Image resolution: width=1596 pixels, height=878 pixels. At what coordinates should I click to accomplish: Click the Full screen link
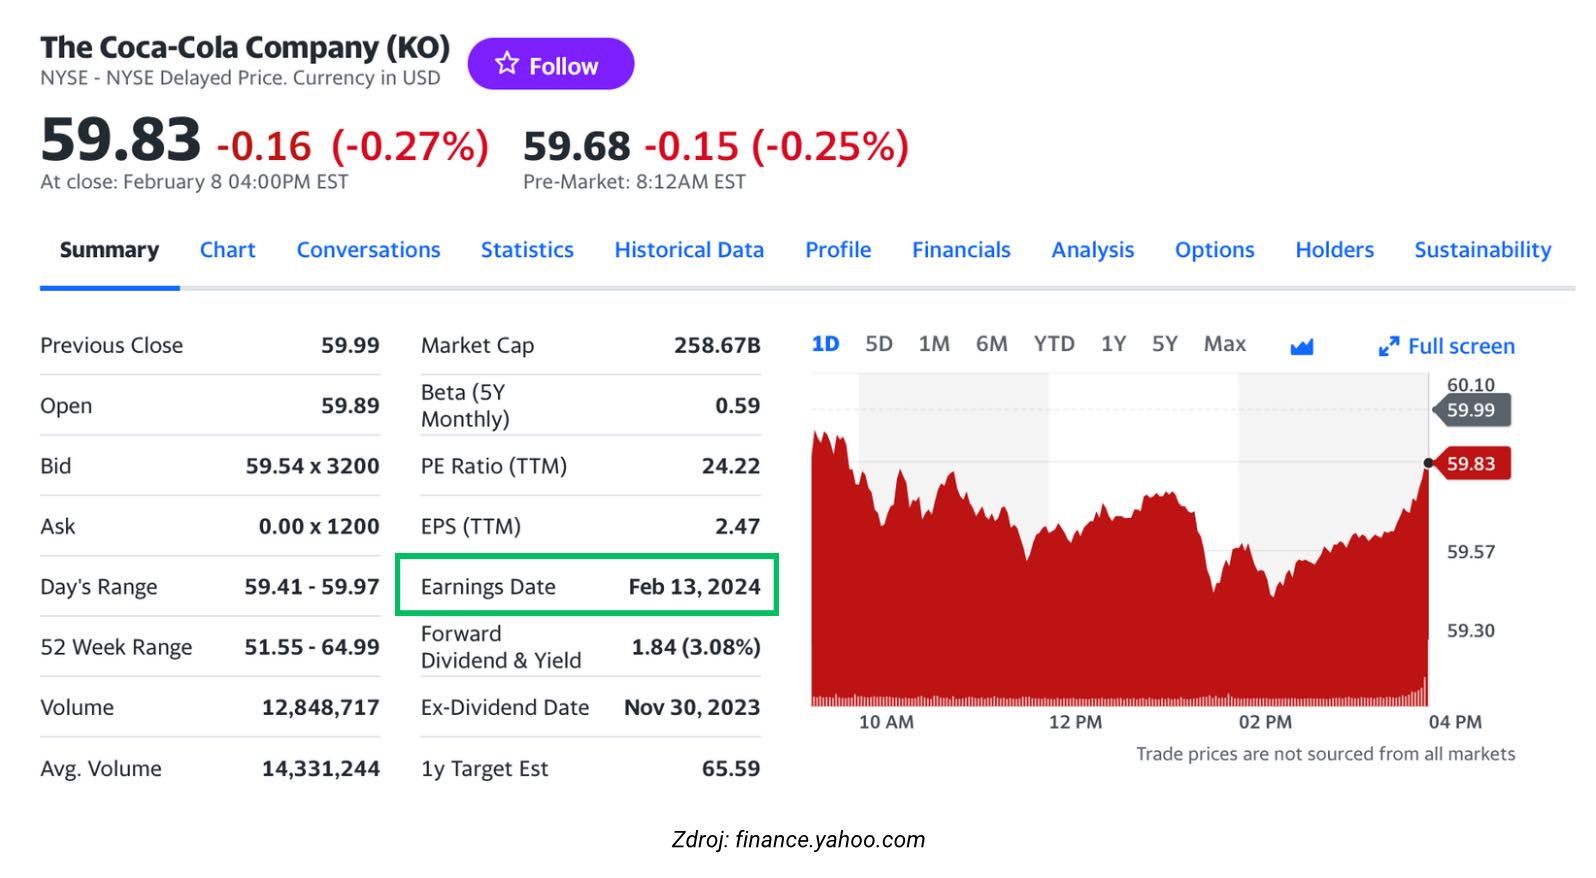pos(1460,347)
